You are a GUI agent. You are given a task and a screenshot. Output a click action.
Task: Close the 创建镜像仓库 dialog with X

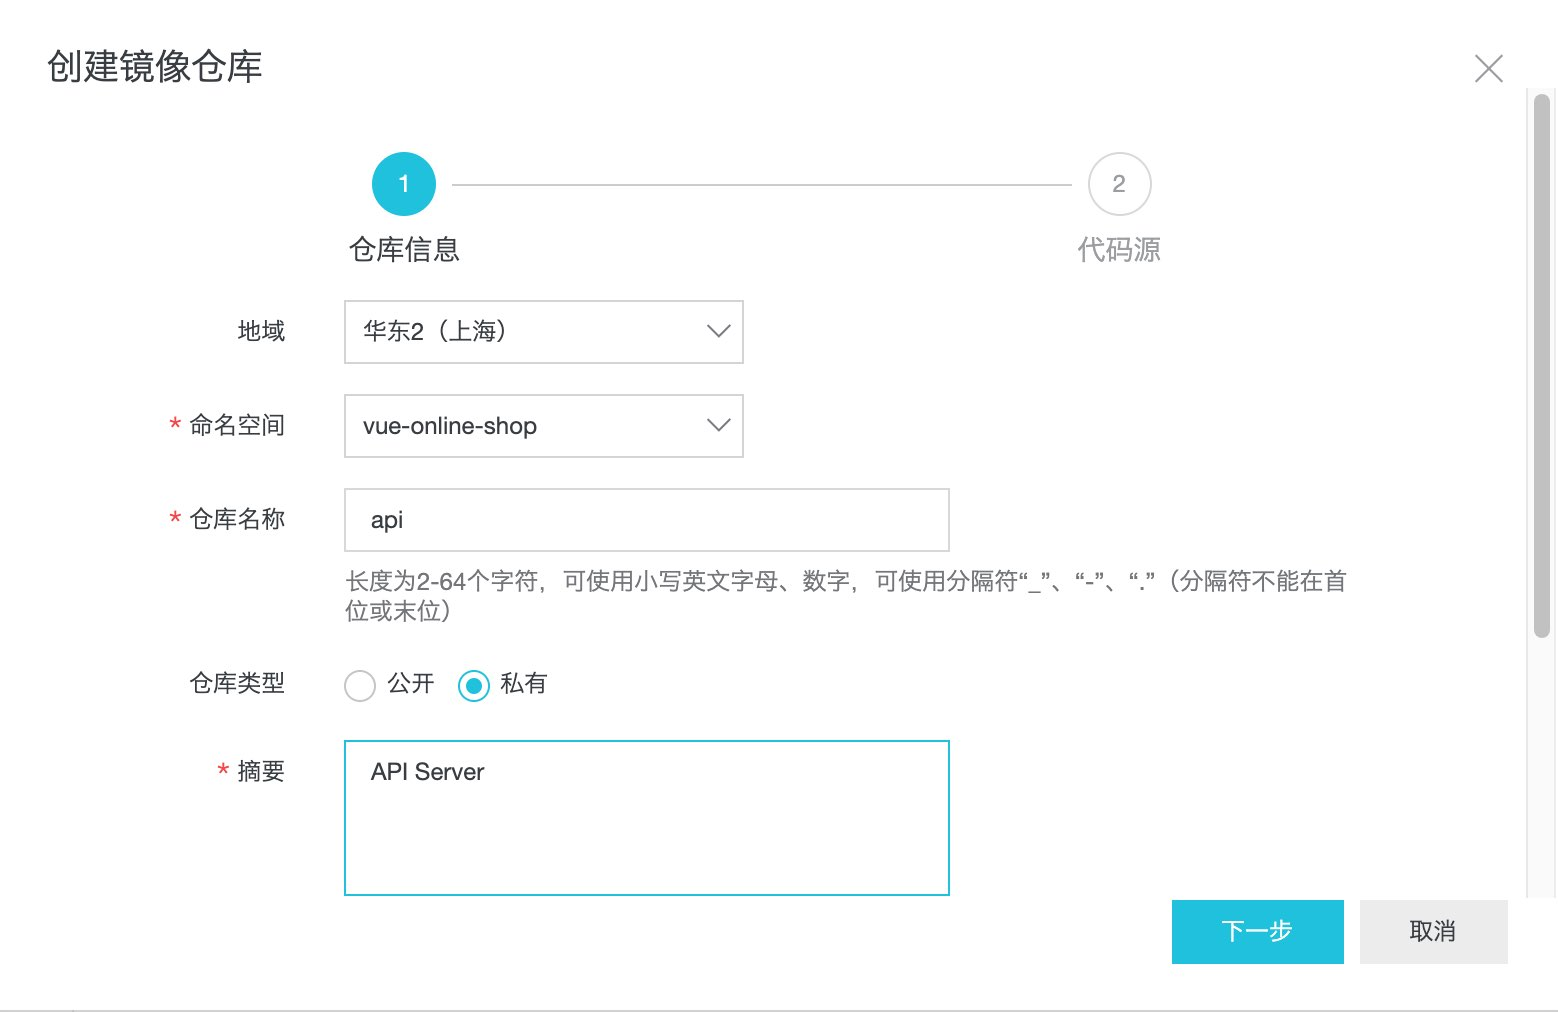pyautogui.click(x=1488, y=69)
